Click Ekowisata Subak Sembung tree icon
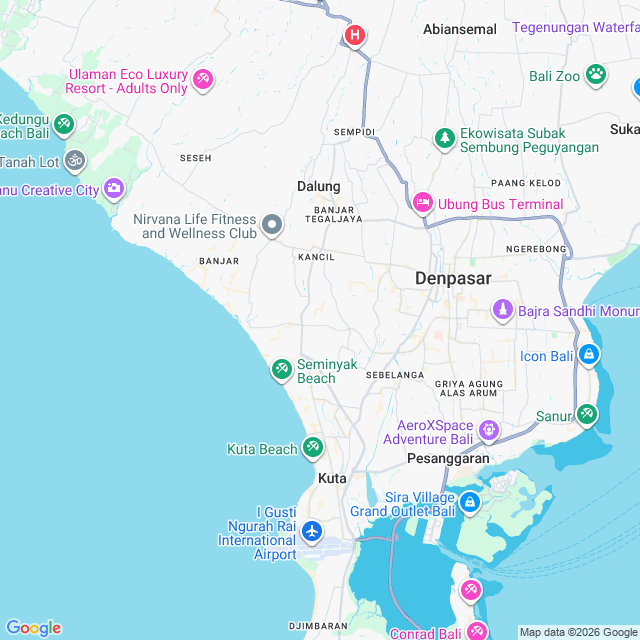Screen dimensions: 640x640 445,139
